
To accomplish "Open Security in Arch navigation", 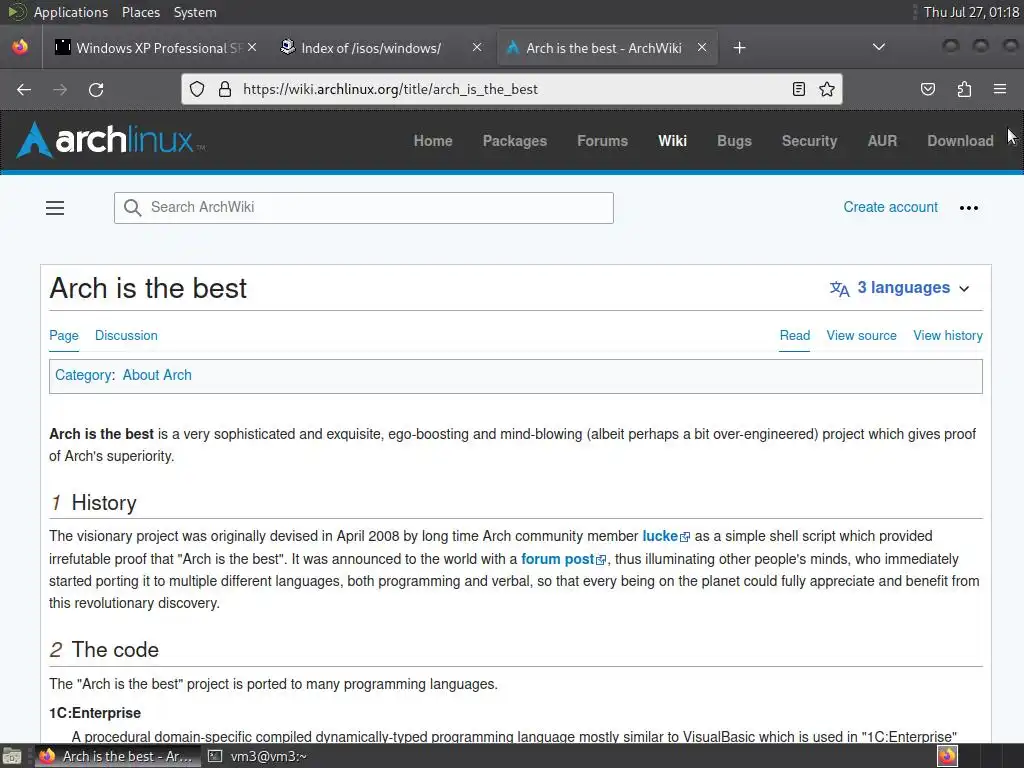I will click(809, 141).
